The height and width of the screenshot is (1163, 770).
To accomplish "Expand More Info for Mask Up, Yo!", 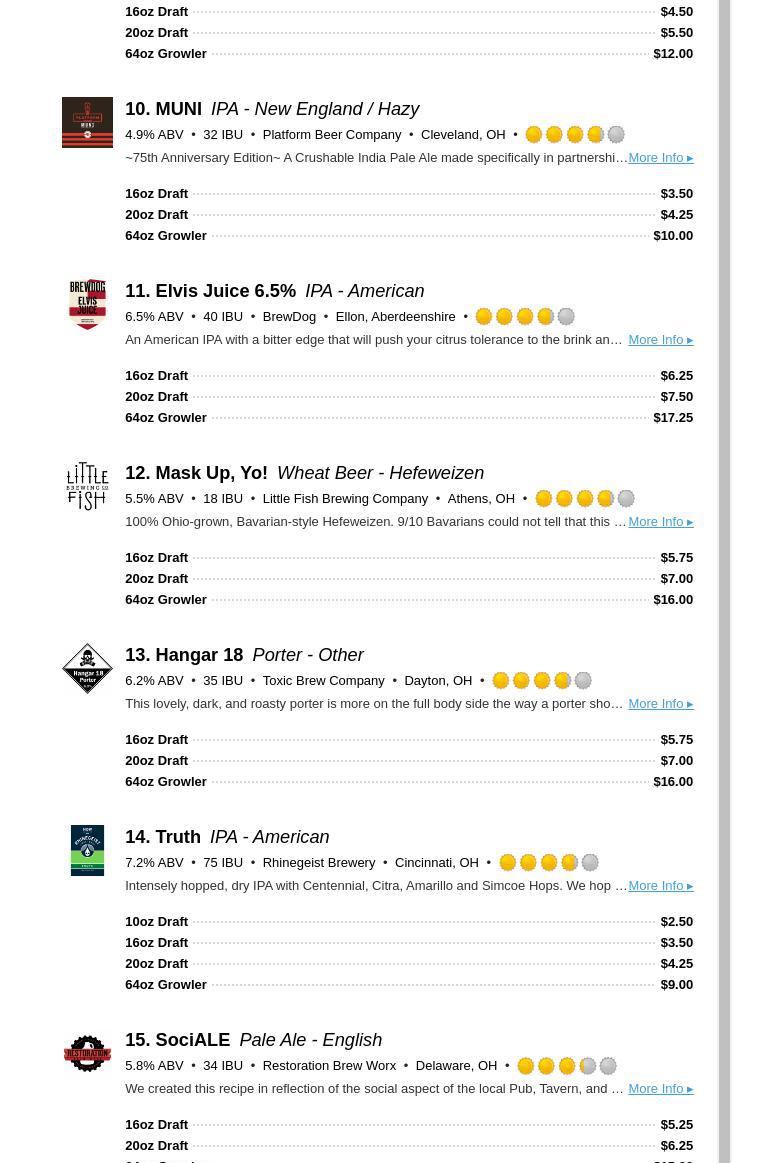I will [x=660, y=522].
